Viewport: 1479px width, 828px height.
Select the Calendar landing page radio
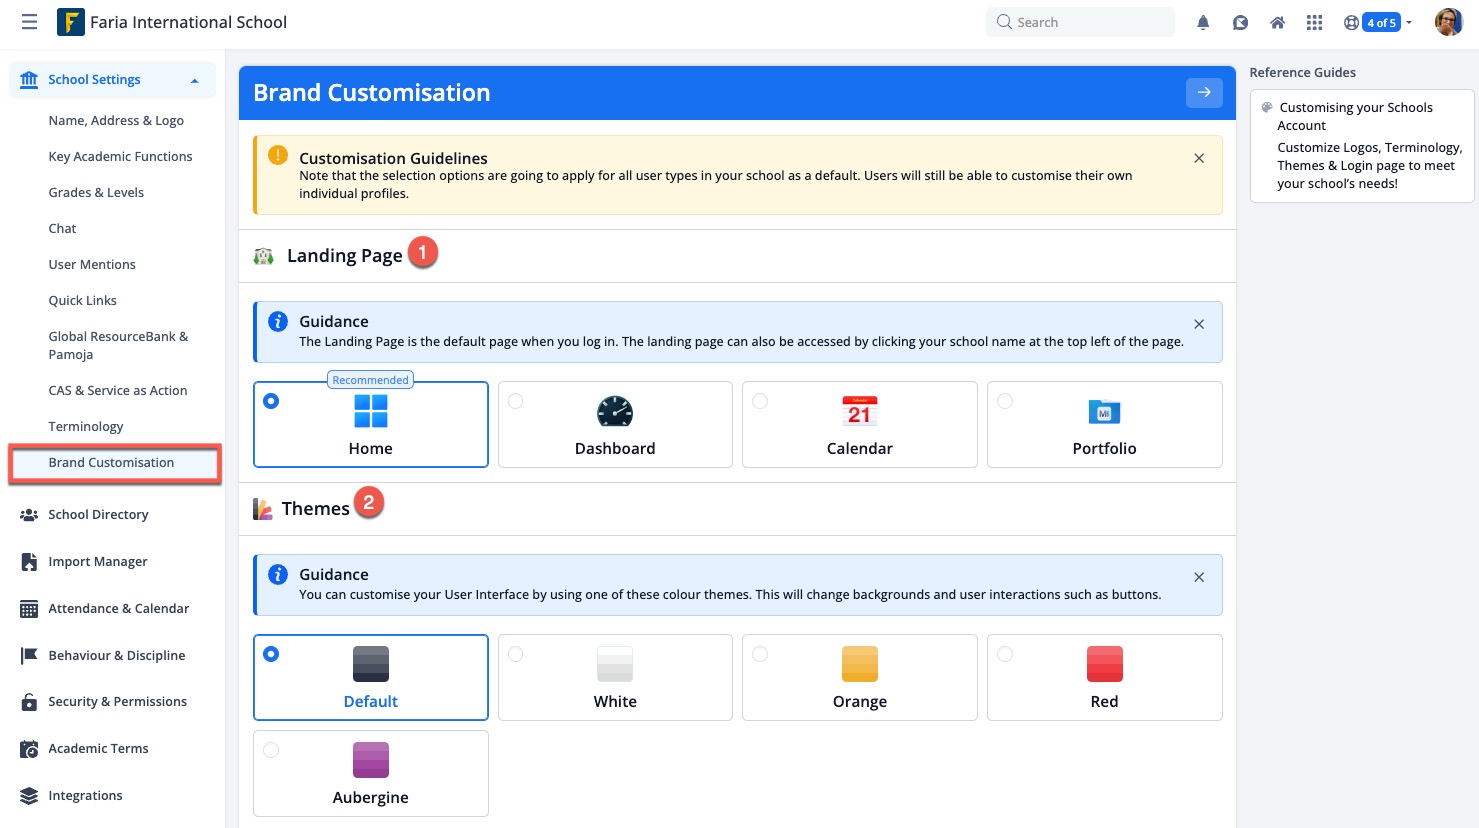pos(760,401)
